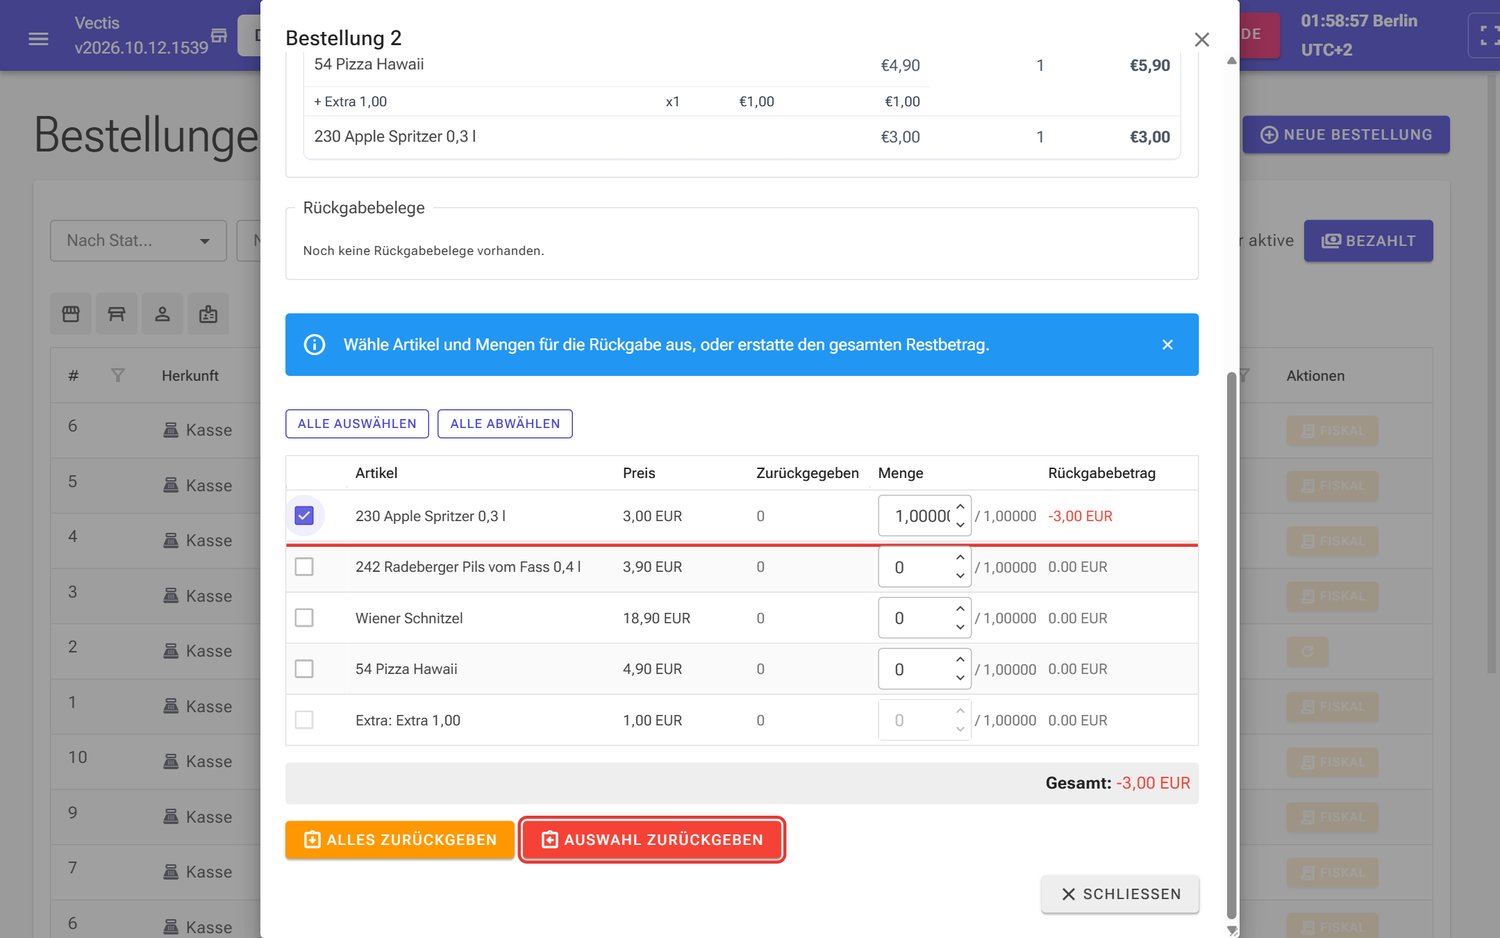Click the person icon filter button
This screenshot has width=1500, height=938.
162,314
